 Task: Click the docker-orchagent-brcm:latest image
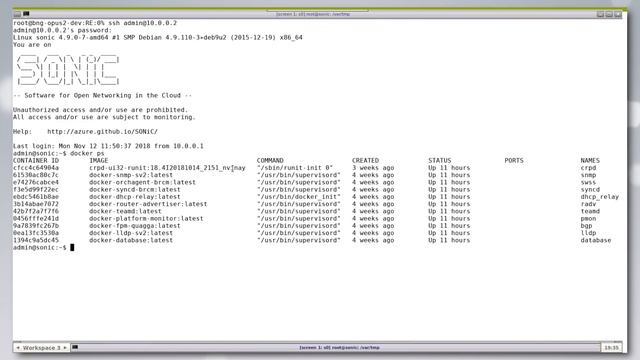(142, 182)
